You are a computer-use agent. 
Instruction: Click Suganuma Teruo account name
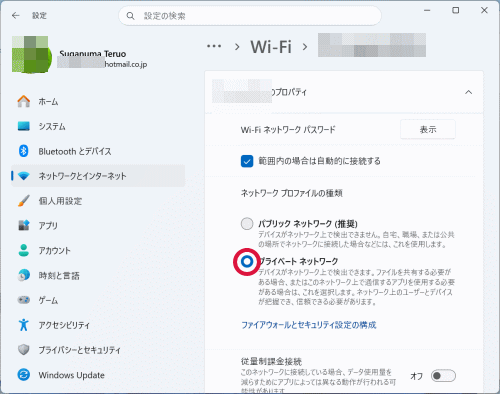click(93, 53)
